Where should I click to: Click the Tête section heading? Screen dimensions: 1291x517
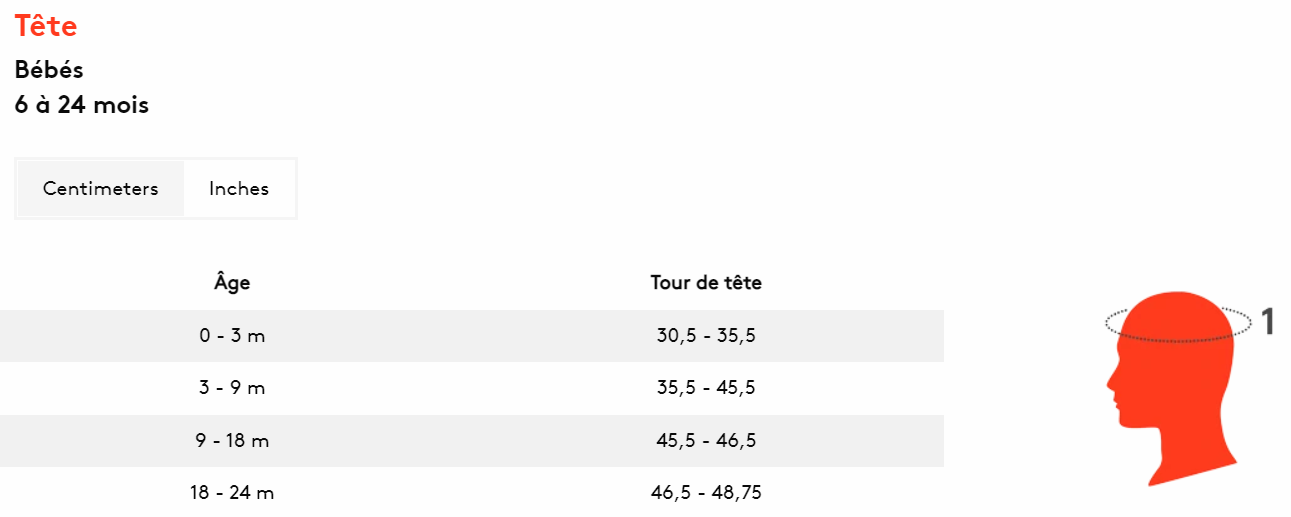point(46,26)
